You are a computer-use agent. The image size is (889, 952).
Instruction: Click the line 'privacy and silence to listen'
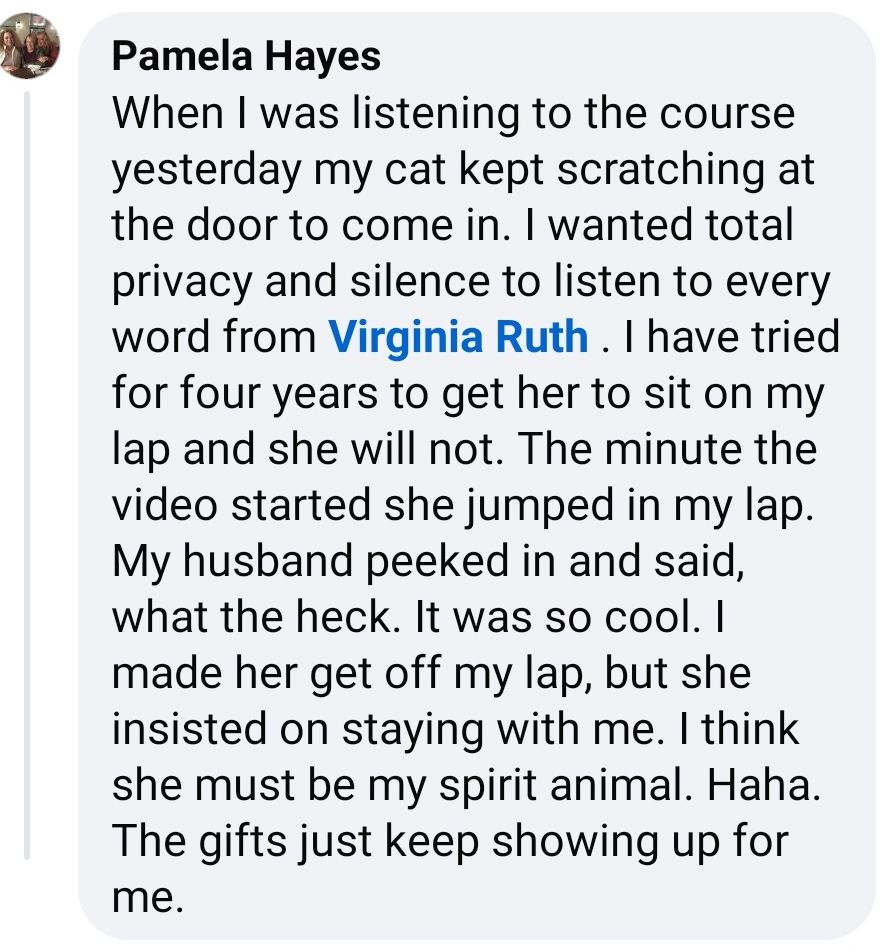(x=470, y=281)
